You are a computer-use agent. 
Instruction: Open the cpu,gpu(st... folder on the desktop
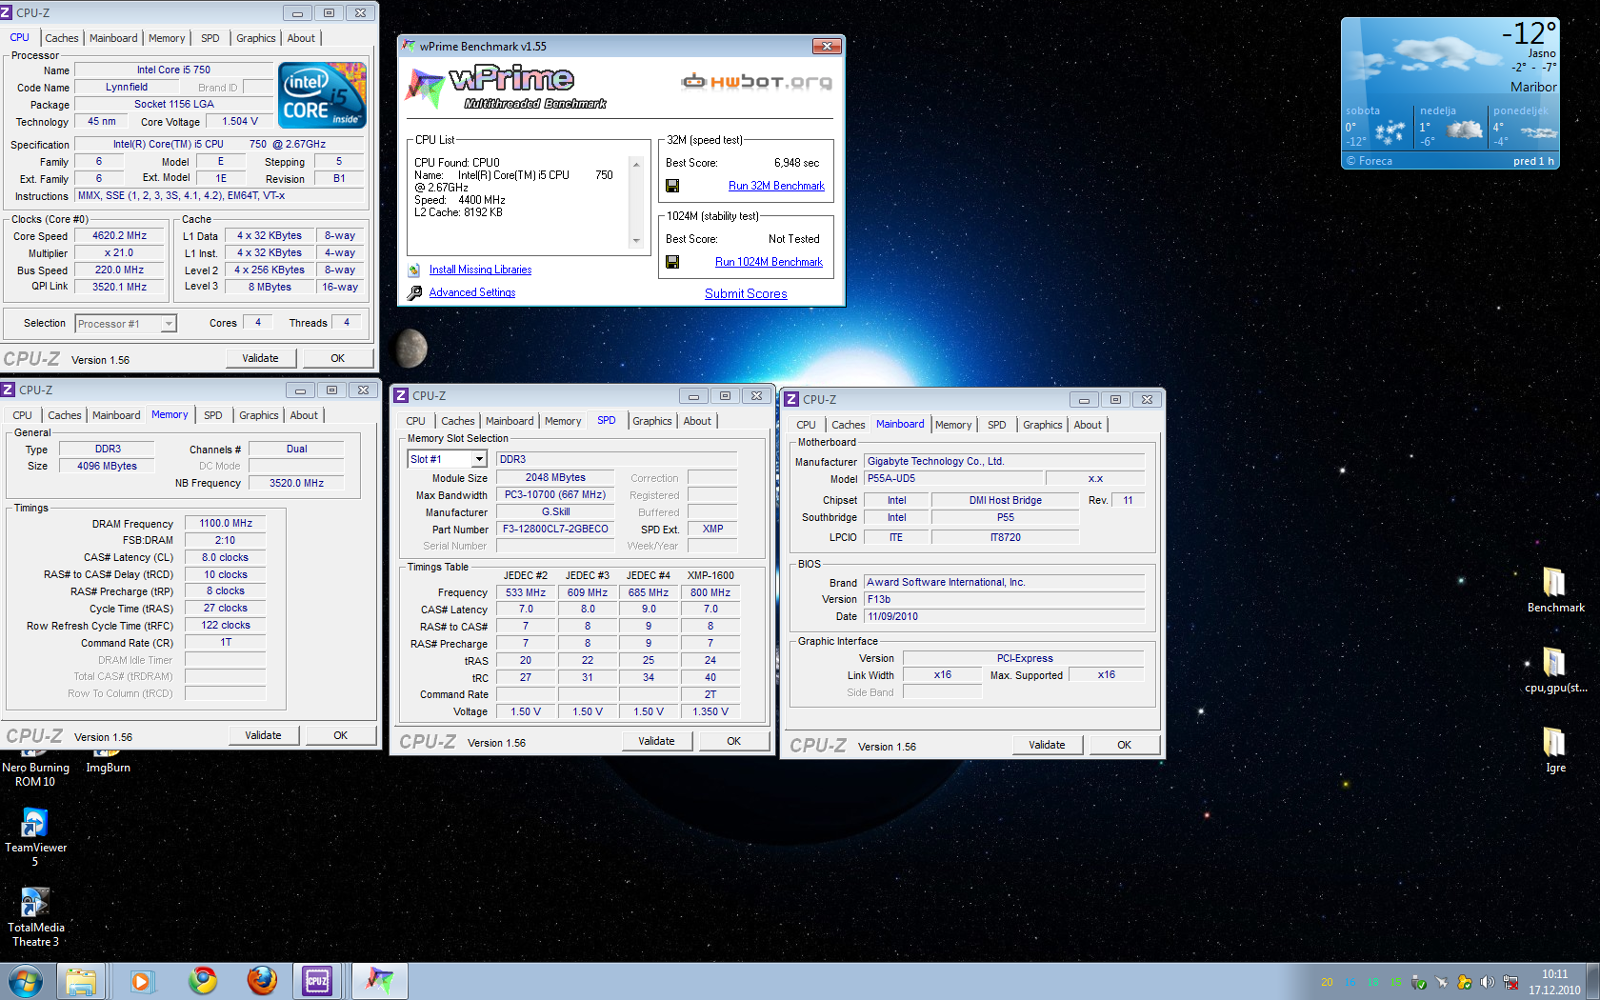tap(1555, 670)
